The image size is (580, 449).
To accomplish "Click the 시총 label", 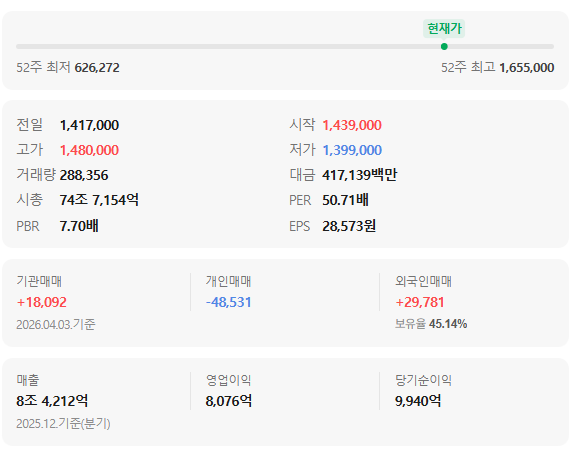I will coord(30,200).
